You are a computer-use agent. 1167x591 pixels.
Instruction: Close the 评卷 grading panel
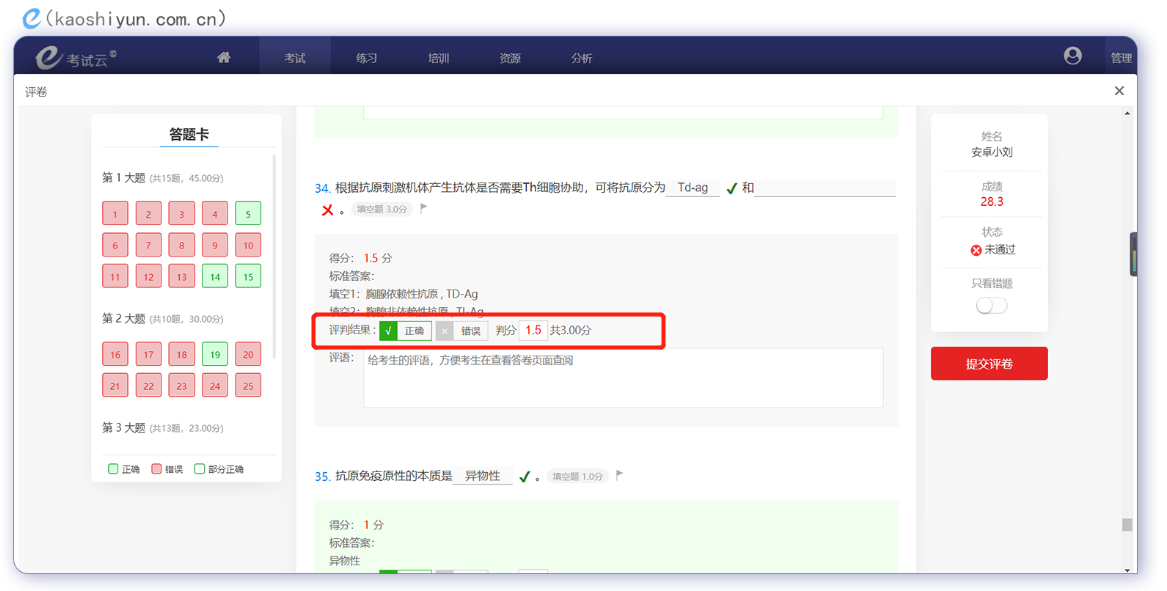coord(1119,91)
